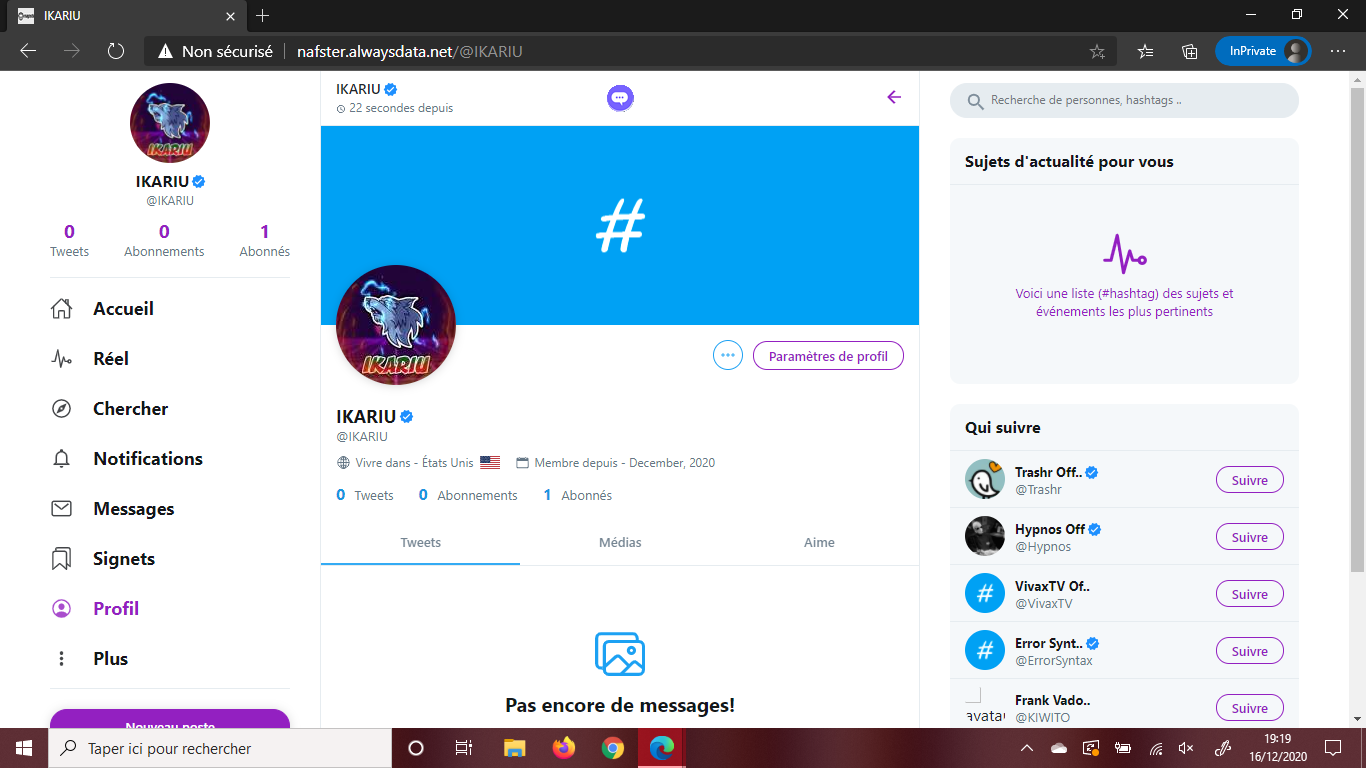Image resolution: width=1366 pixels, height=768 pixels.
Task: Go to Accueil home page
Action: point(122,309)
